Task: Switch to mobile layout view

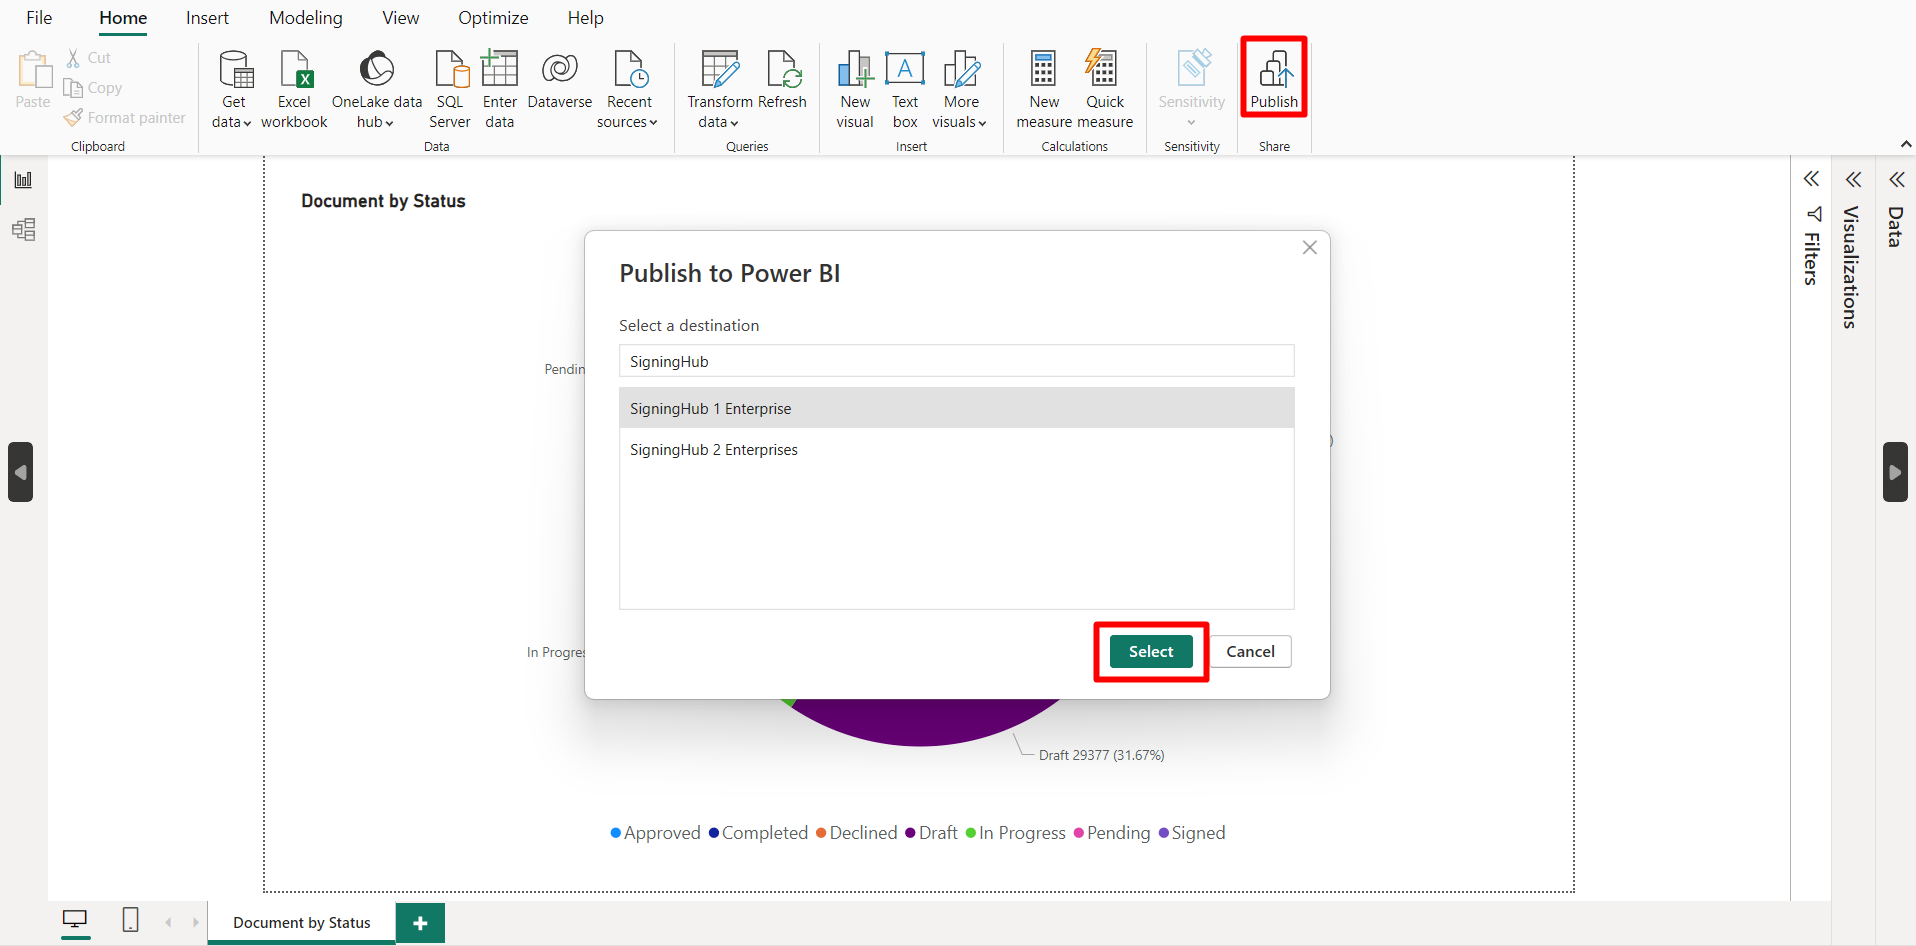Action: (130, 919)
